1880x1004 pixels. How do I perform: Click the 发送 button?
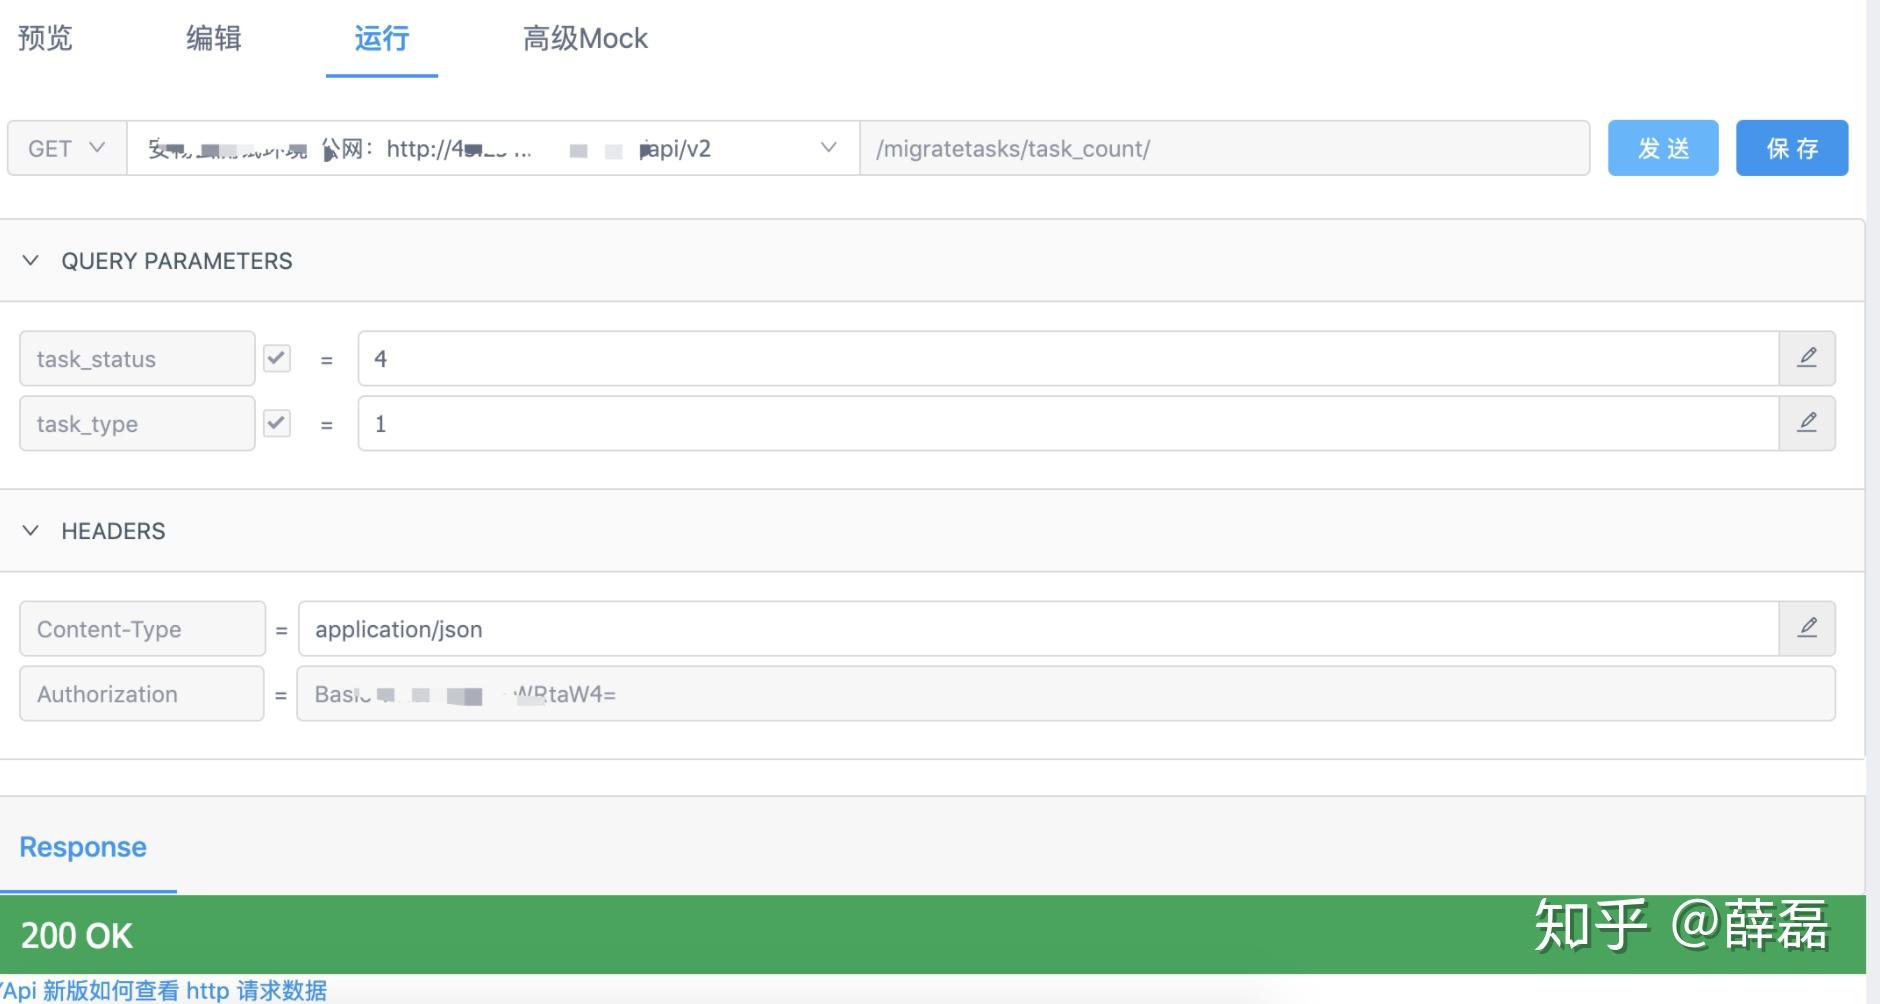[x=1663, y=148]
